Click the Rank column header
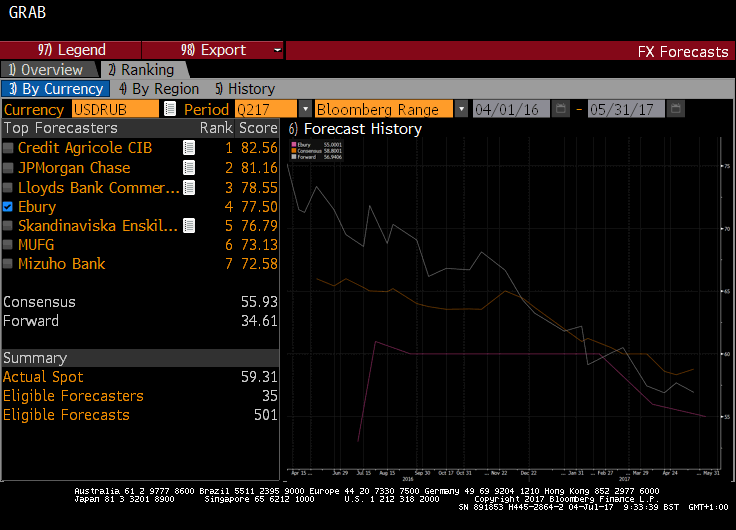 pyautogui.click(x=216, y=128)
